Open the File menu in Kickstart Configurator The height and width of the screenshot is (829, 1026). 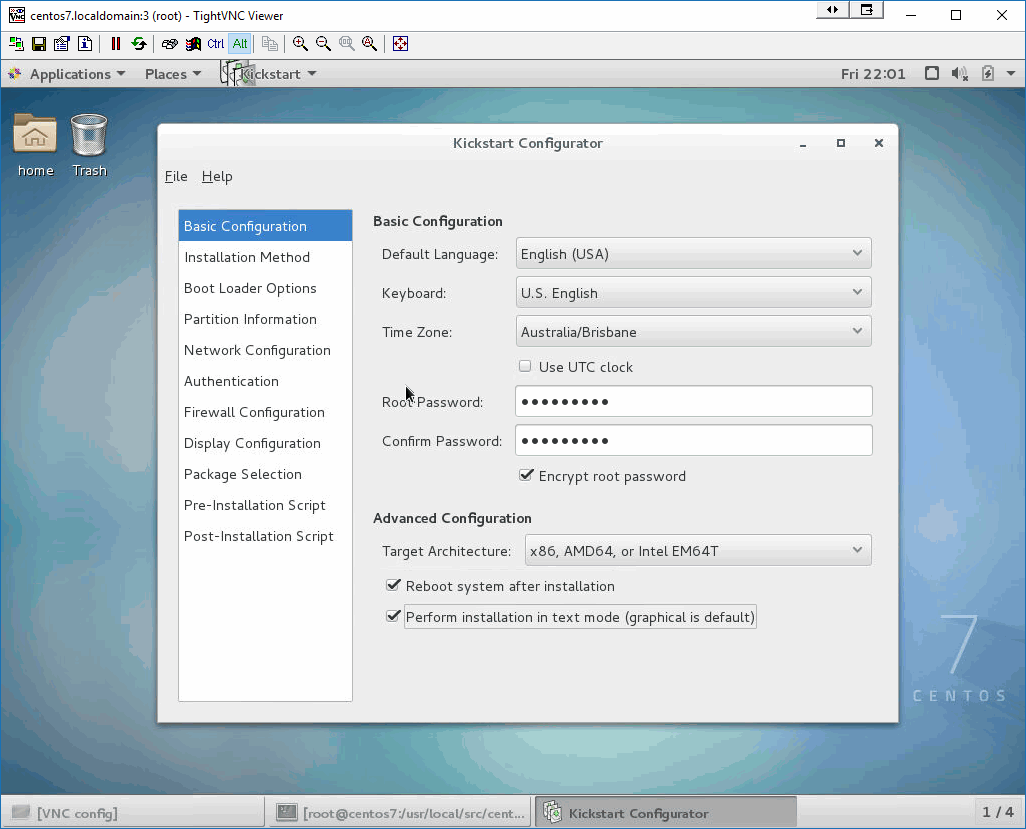[176, 176]
